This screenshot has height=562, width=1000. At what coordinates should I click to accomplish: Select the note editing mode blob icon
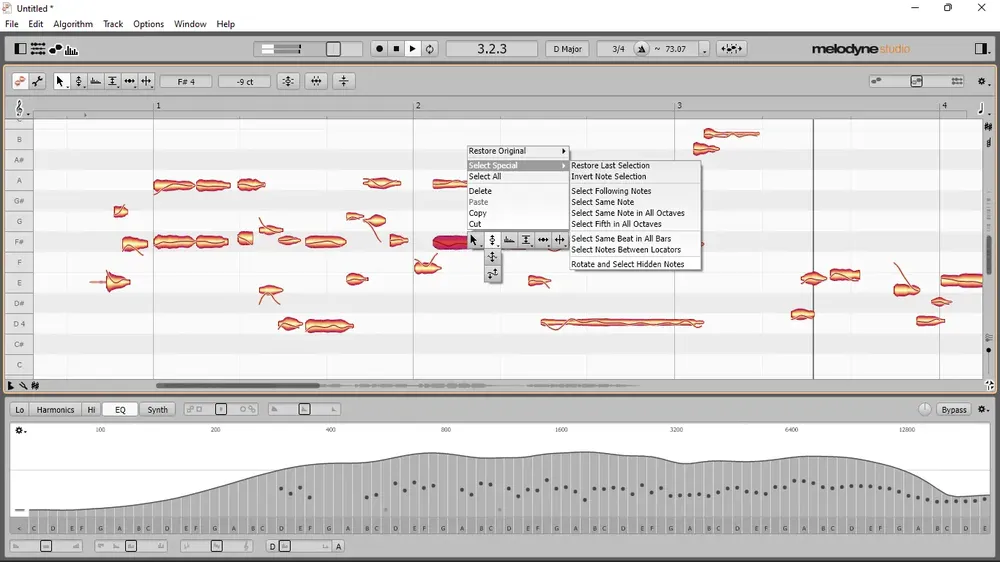20,81
